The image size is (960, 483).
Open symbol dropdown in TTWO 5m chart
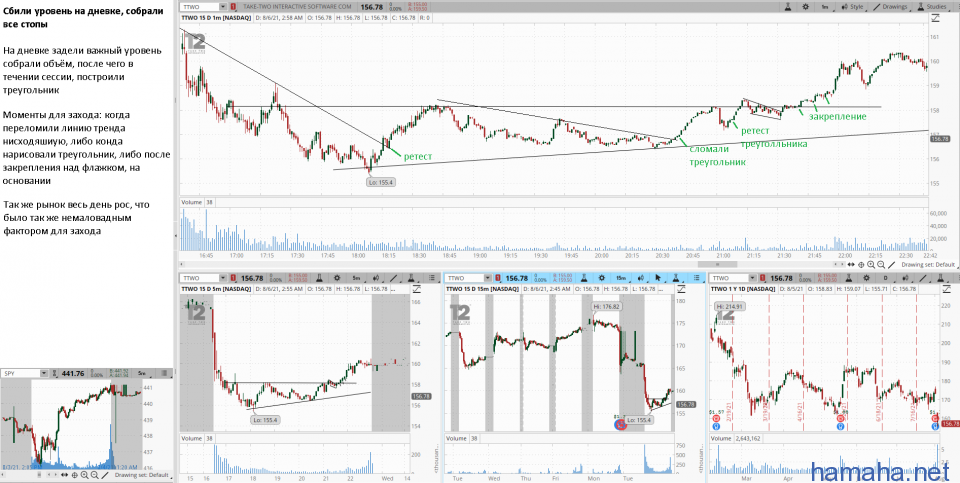coord(222,279)
